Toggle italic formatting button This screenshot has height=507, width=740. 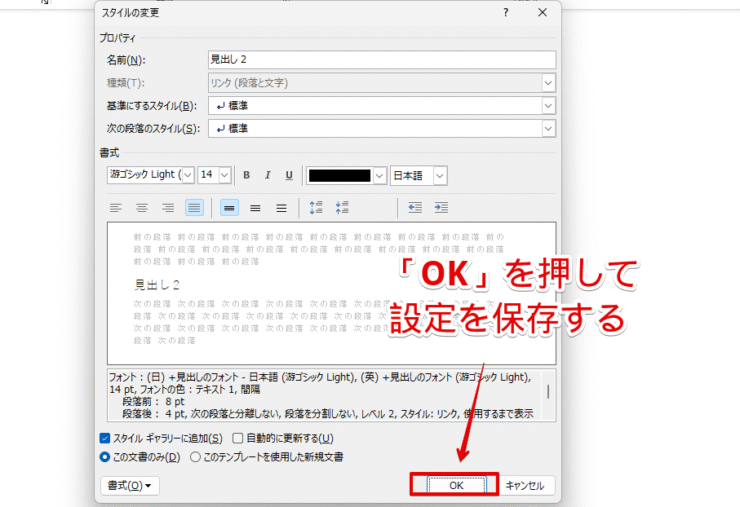click(x=267, y=175)
